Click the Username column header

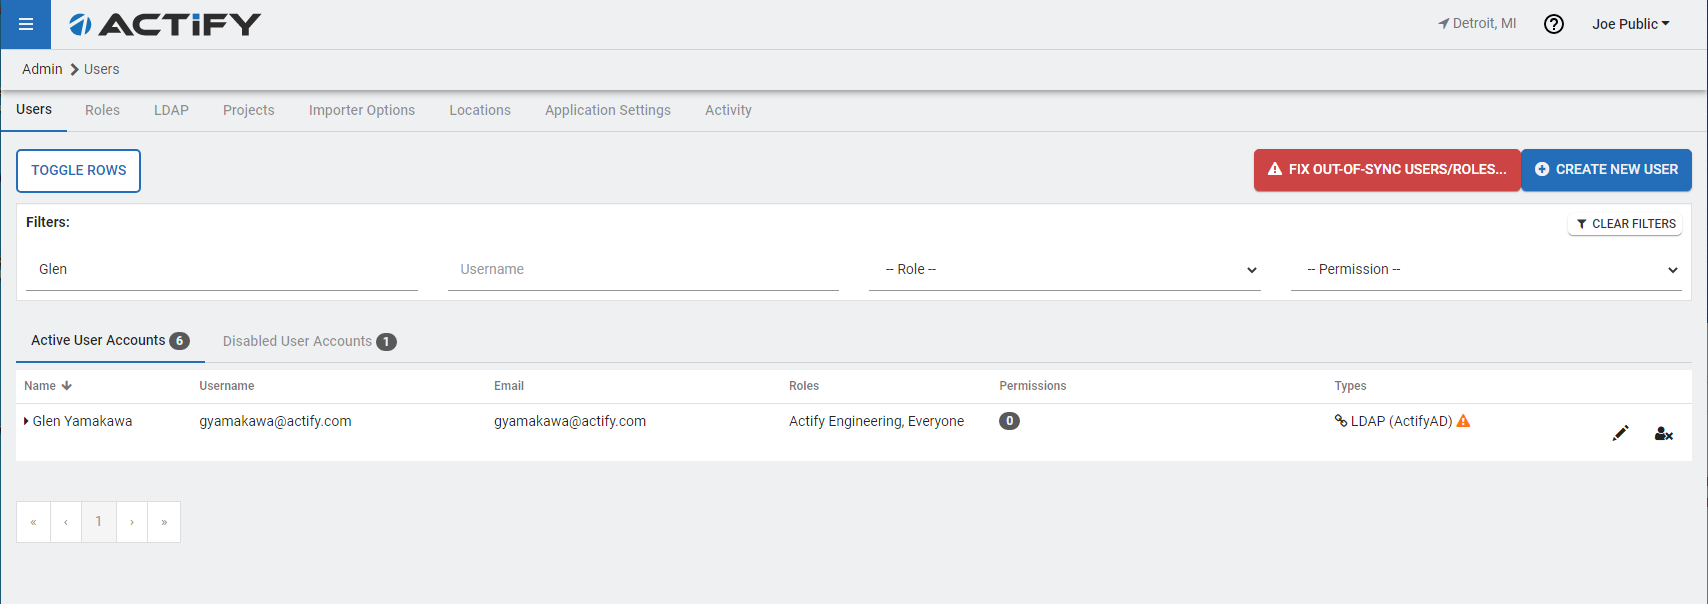click(227, 386)
